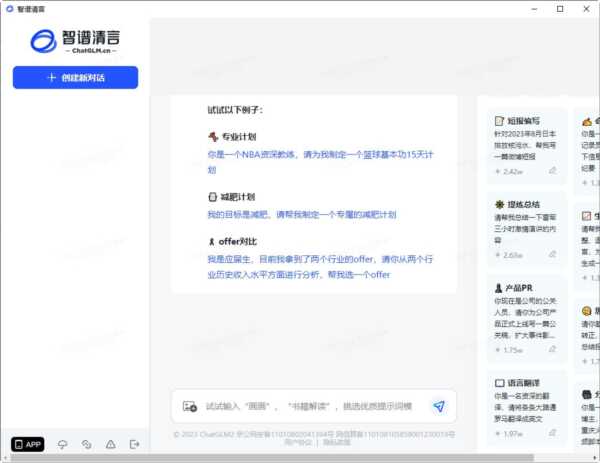Click the logout exit icon in sidebar
This screenshot has width=600, height=463.
click(x=134, y=444)
